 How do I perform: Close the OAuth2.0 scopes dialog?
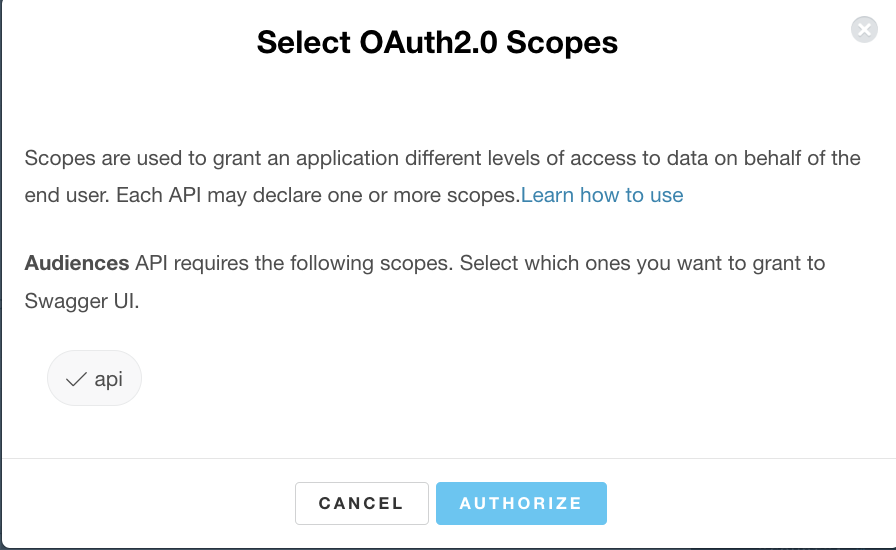point(864,29)
